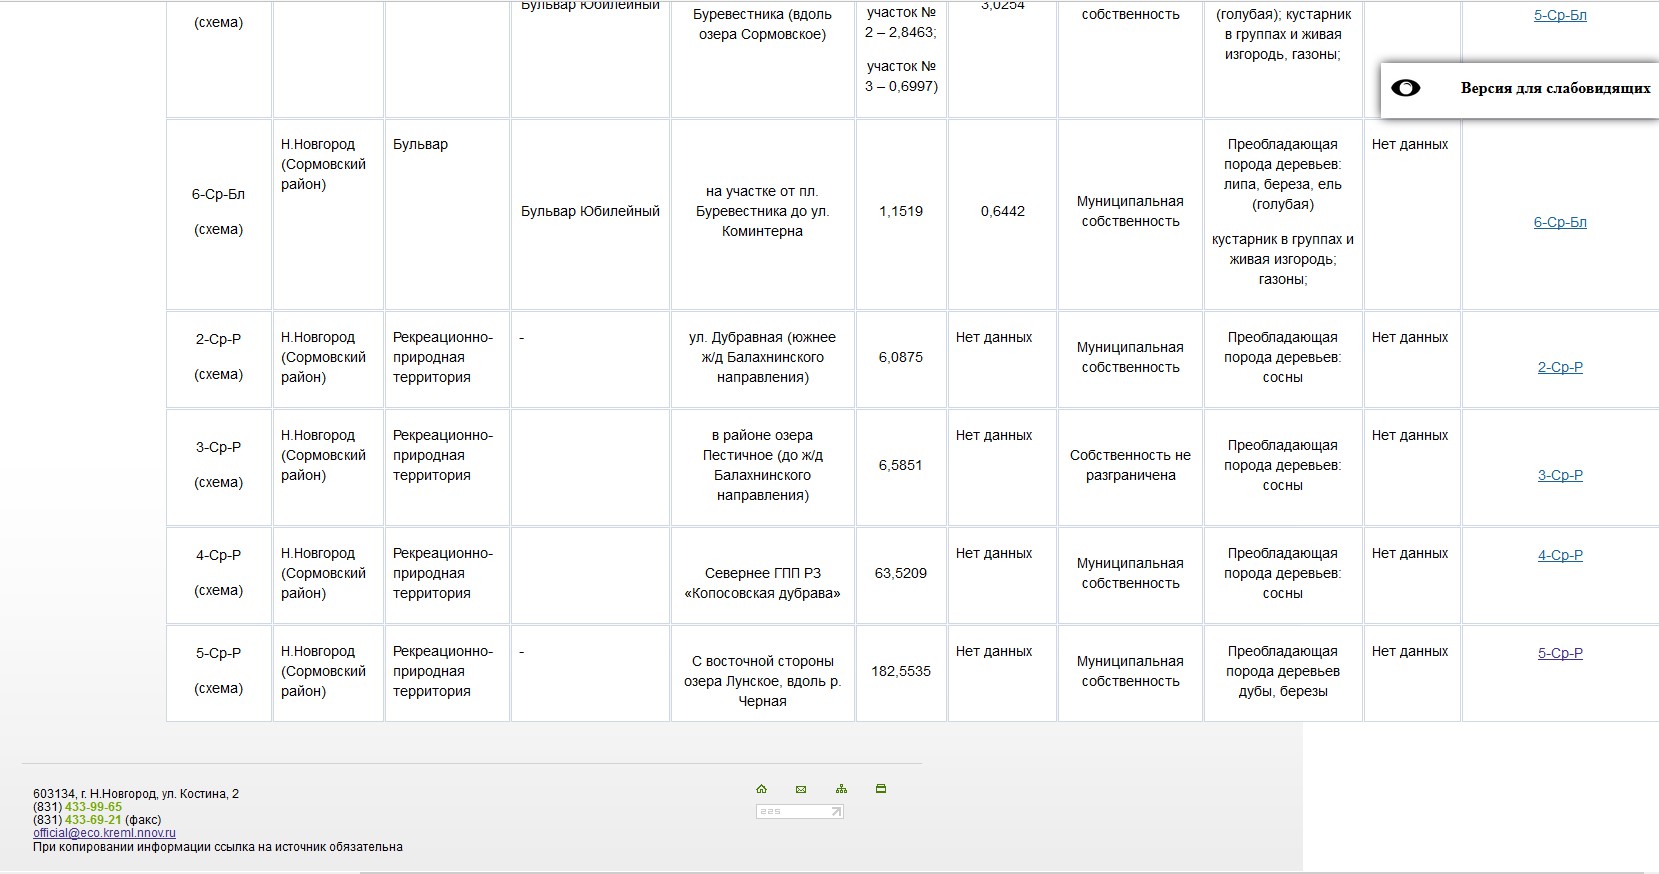Open the 3-Ср-Р scheme link

[x=1560, y=475]
